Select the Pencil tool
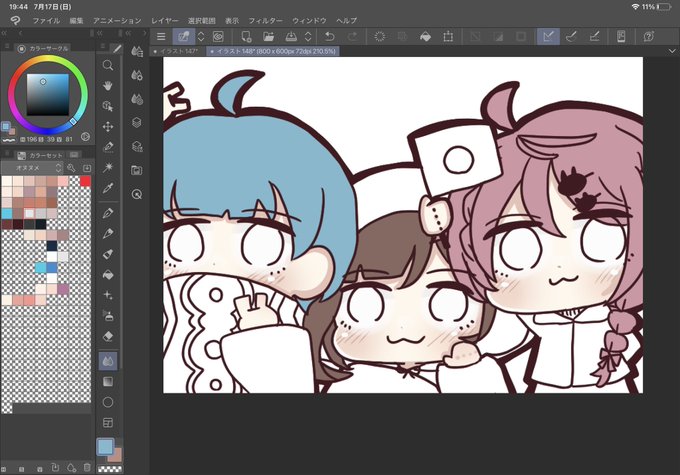Image resolution: width=680 pixels, height=475 pixels. [x=108, y=233]
